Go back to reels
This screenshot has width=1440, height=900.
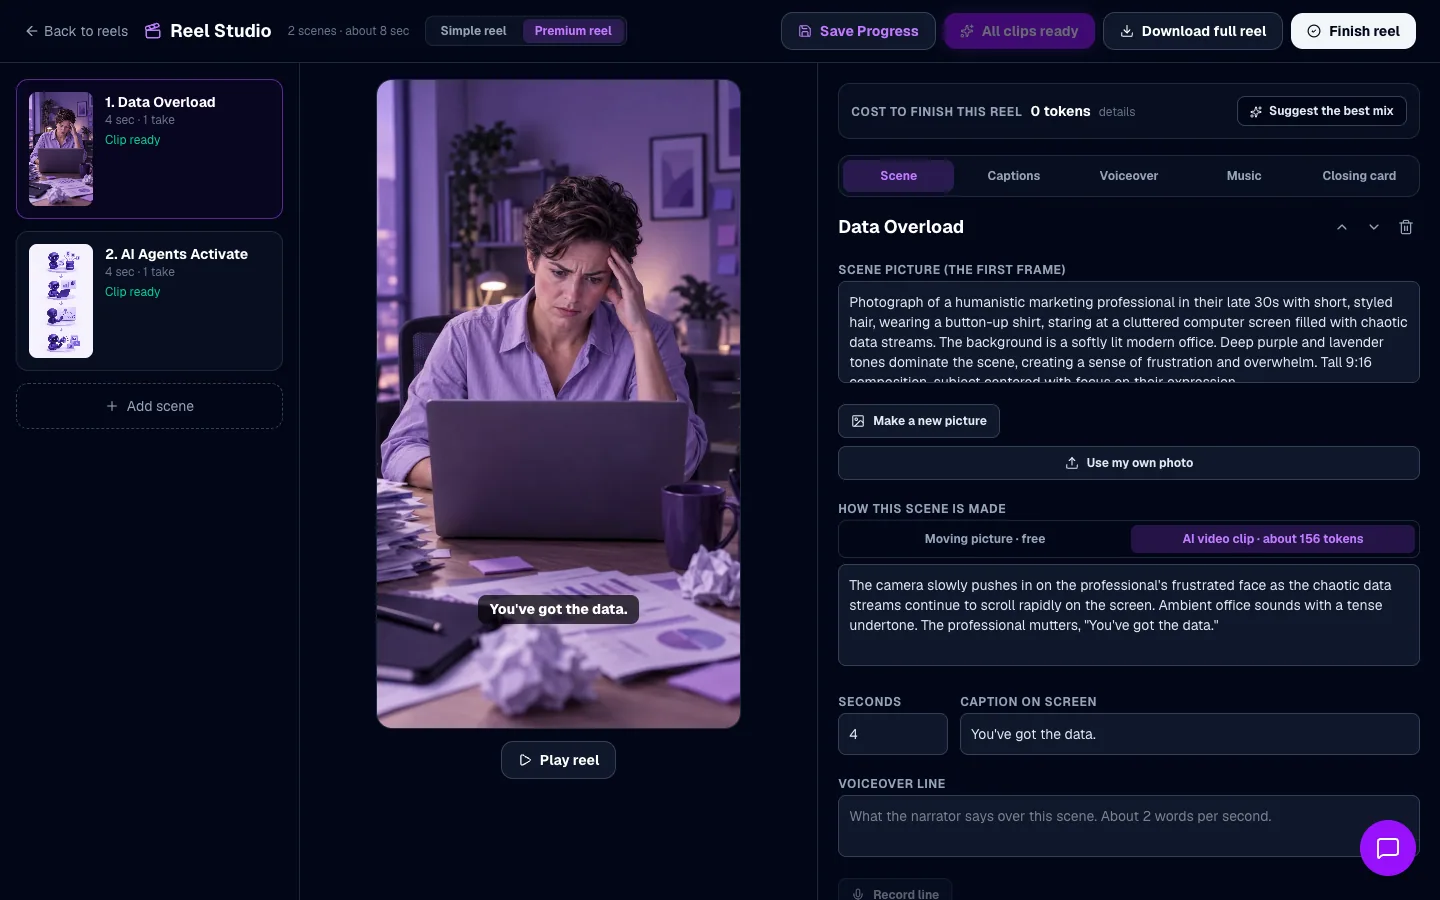coord(76,31)
